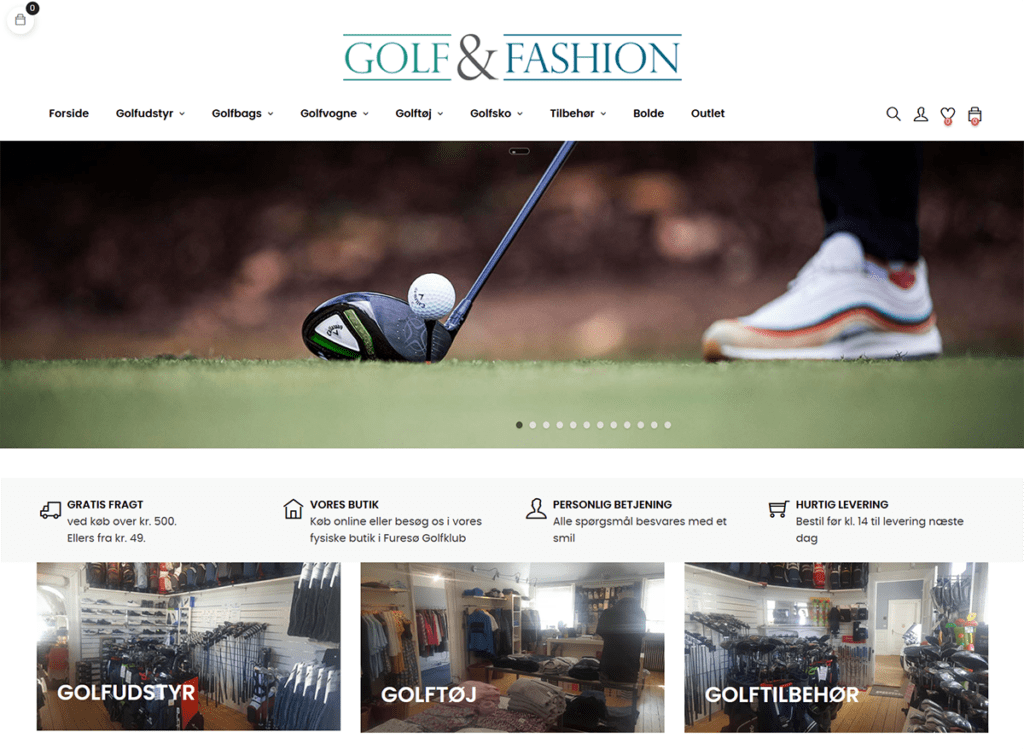Open the wishlist heart icon

click(948, 115)
